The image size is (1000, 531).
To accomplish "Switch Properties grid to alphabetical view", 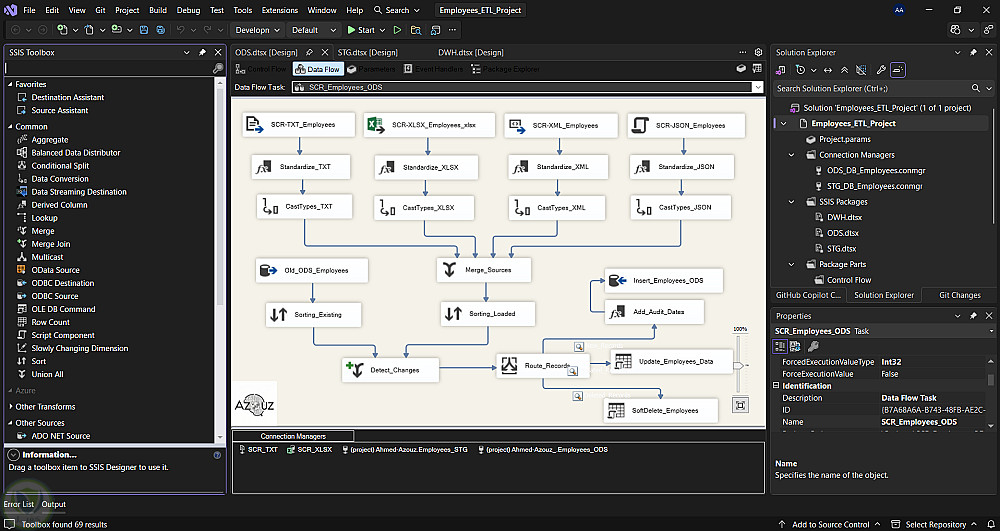I will point(795,347).
